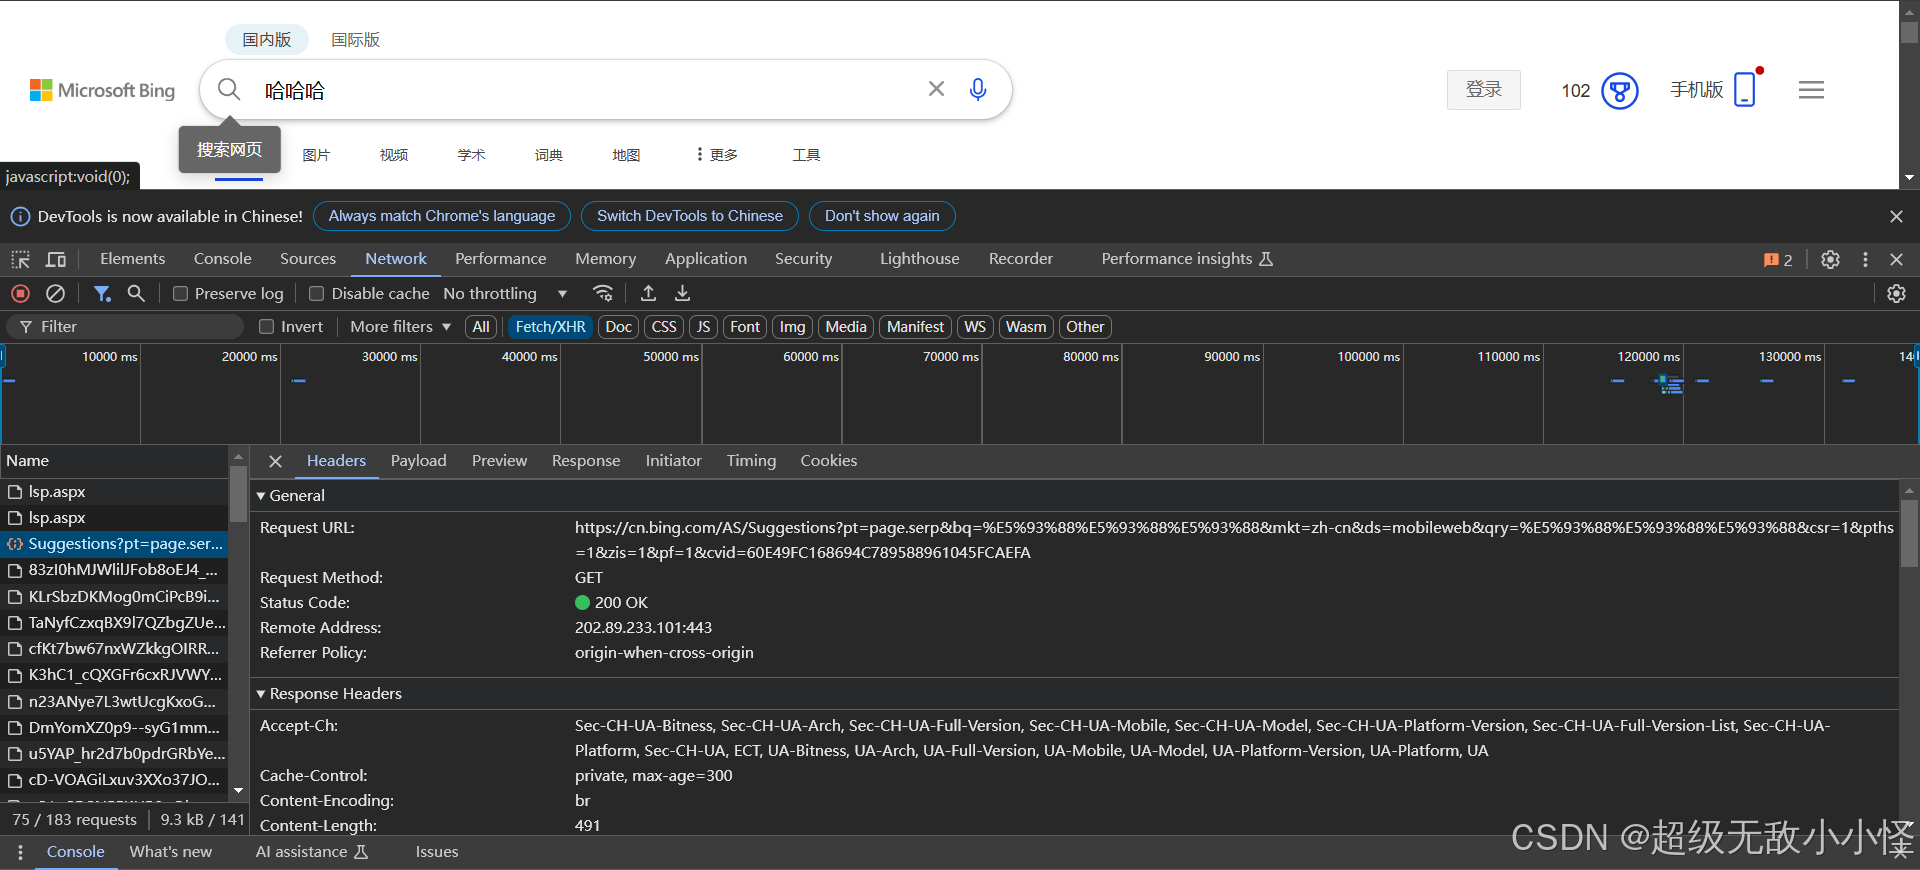The width and height of the screenshot is (1920, 870).
Task: Open the Cookies tab
Action: (x=828, y=461)
